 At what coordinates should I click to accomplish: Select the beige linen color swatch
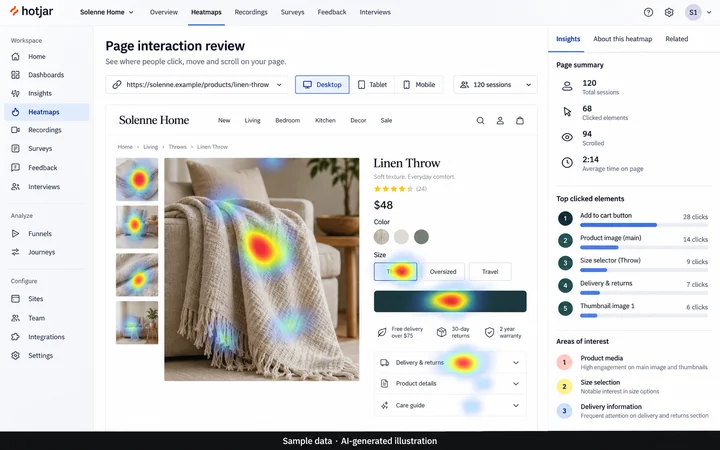381,237
